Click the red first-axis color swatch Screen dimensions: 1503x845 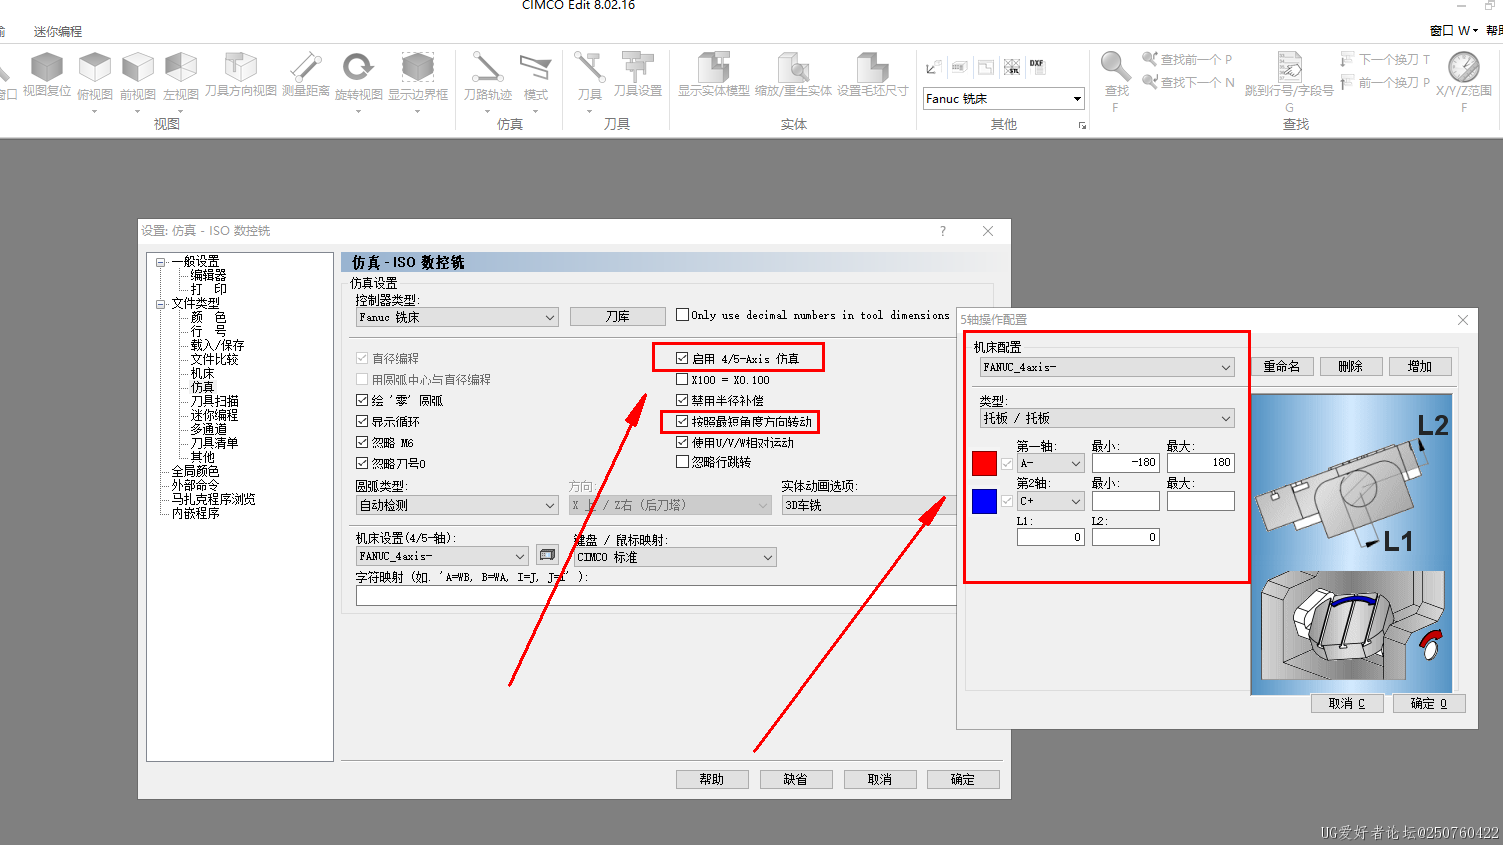click(984, 463)
